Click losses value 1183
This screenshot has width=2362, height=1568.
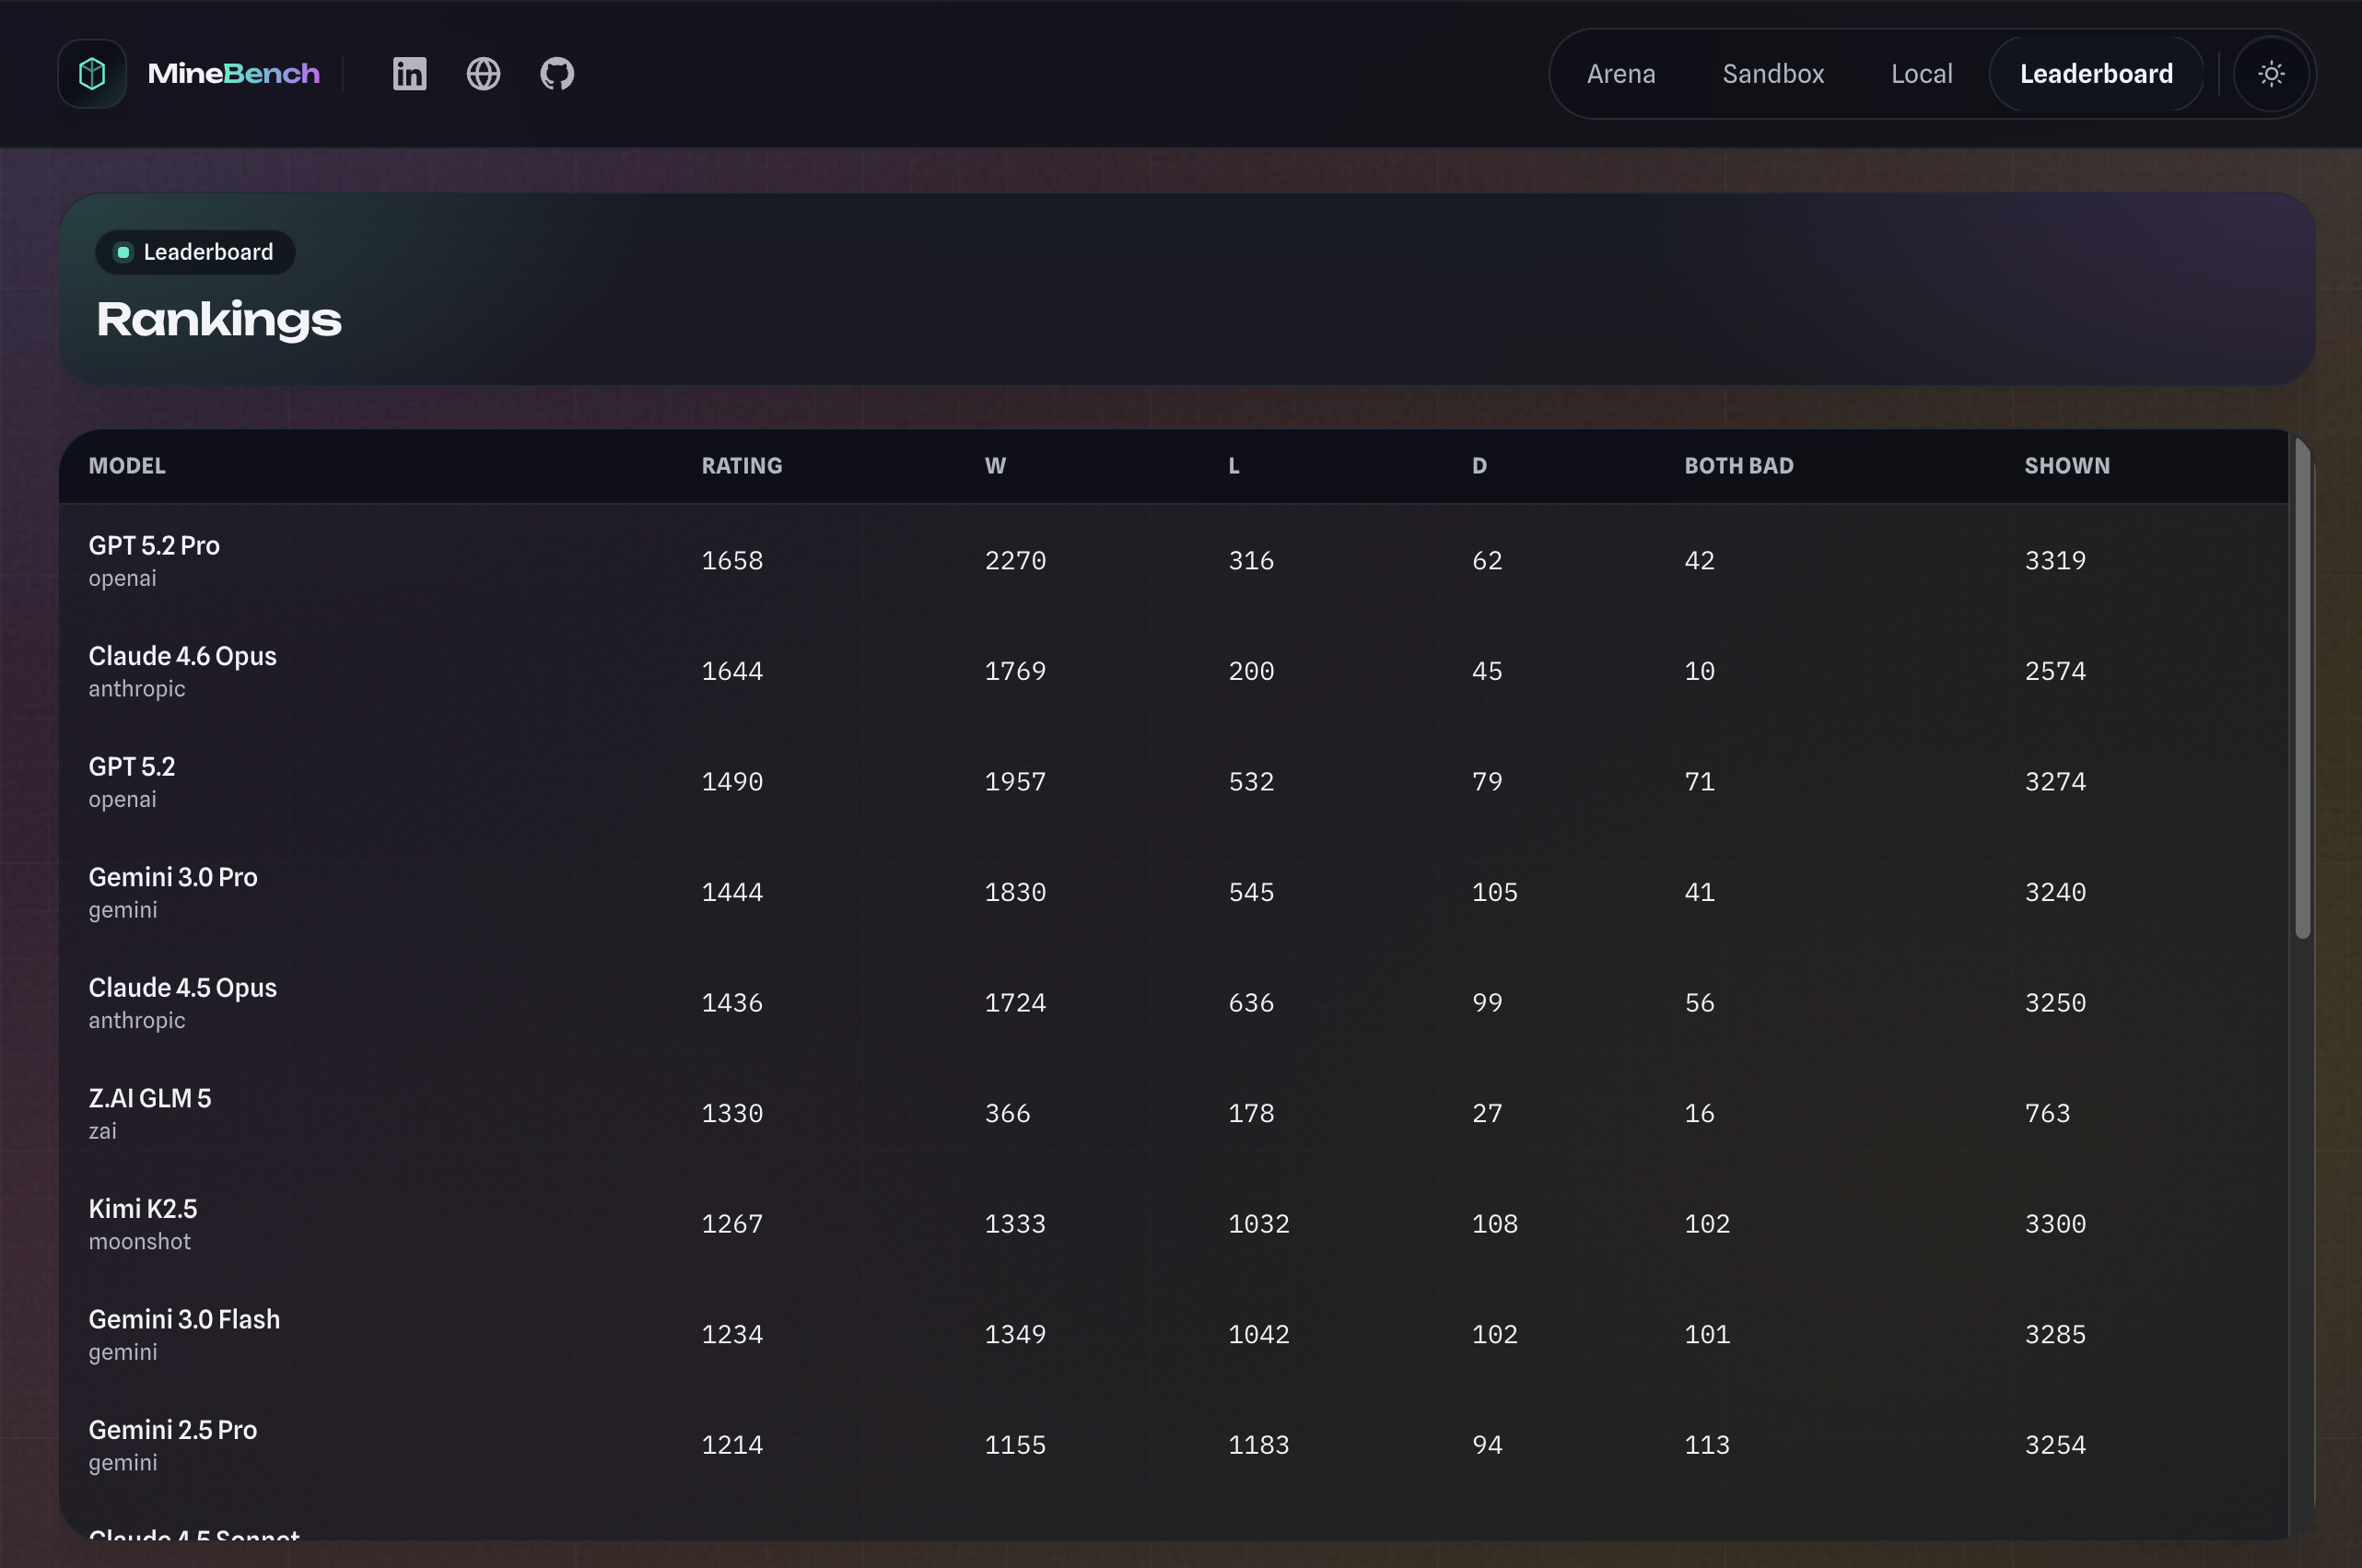tap(1259, 1445)
